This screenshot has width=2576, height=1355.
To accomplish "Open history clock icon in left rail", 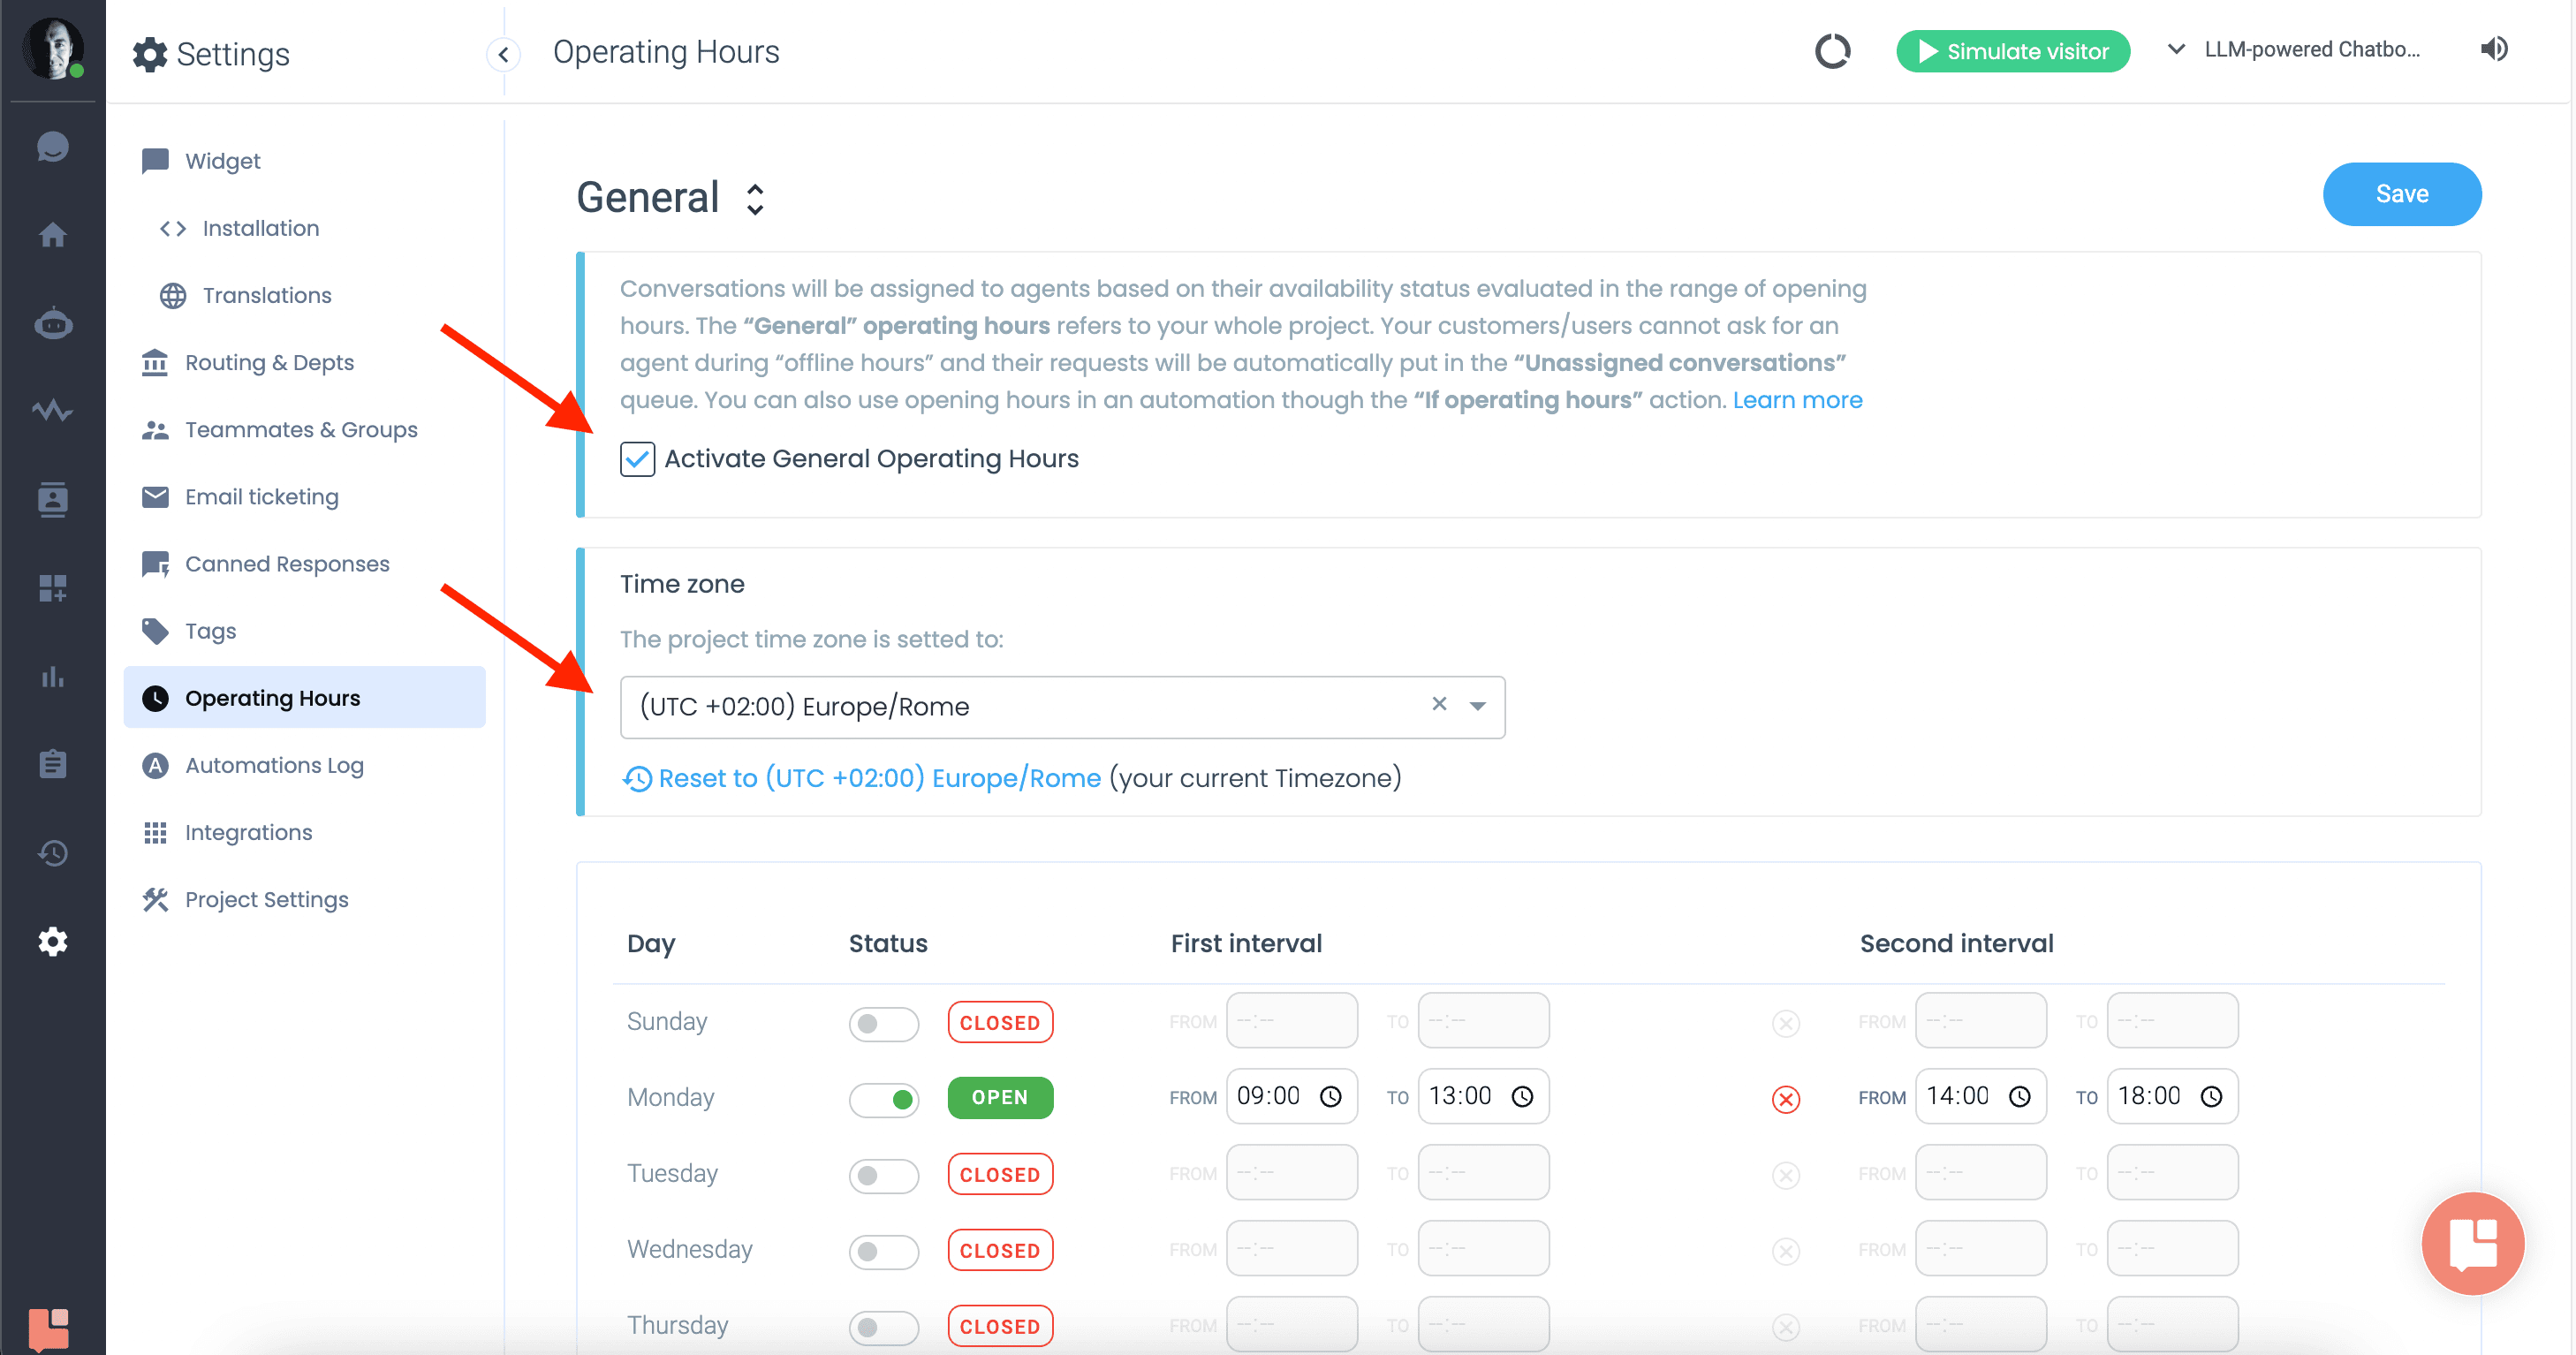I will click(52, 853).
